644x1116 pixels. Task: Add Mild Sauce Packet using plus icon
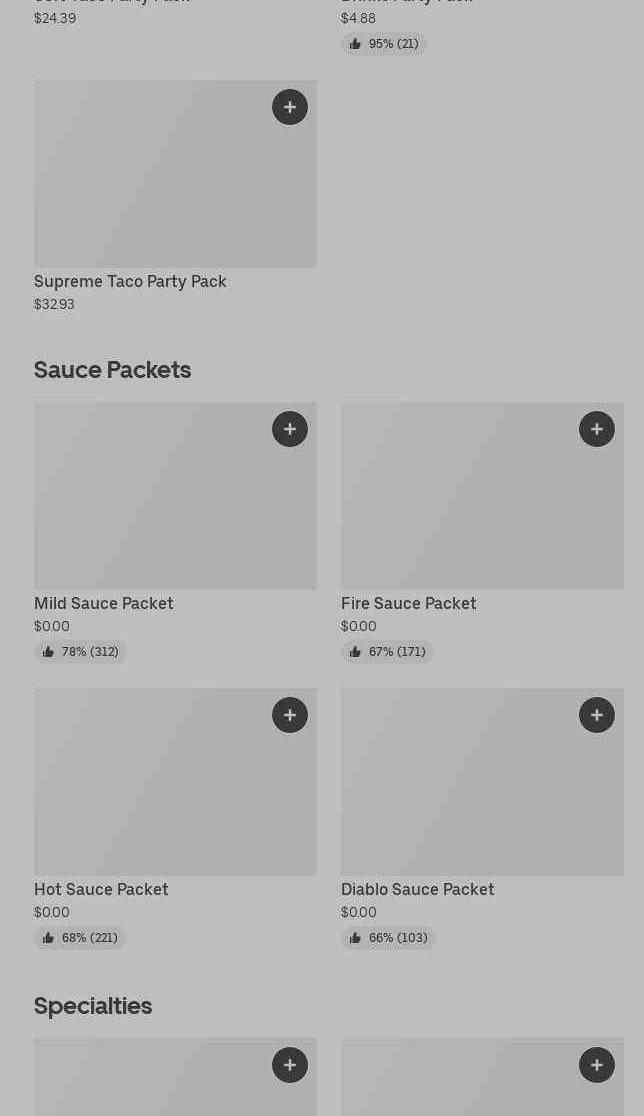(290, 429)
